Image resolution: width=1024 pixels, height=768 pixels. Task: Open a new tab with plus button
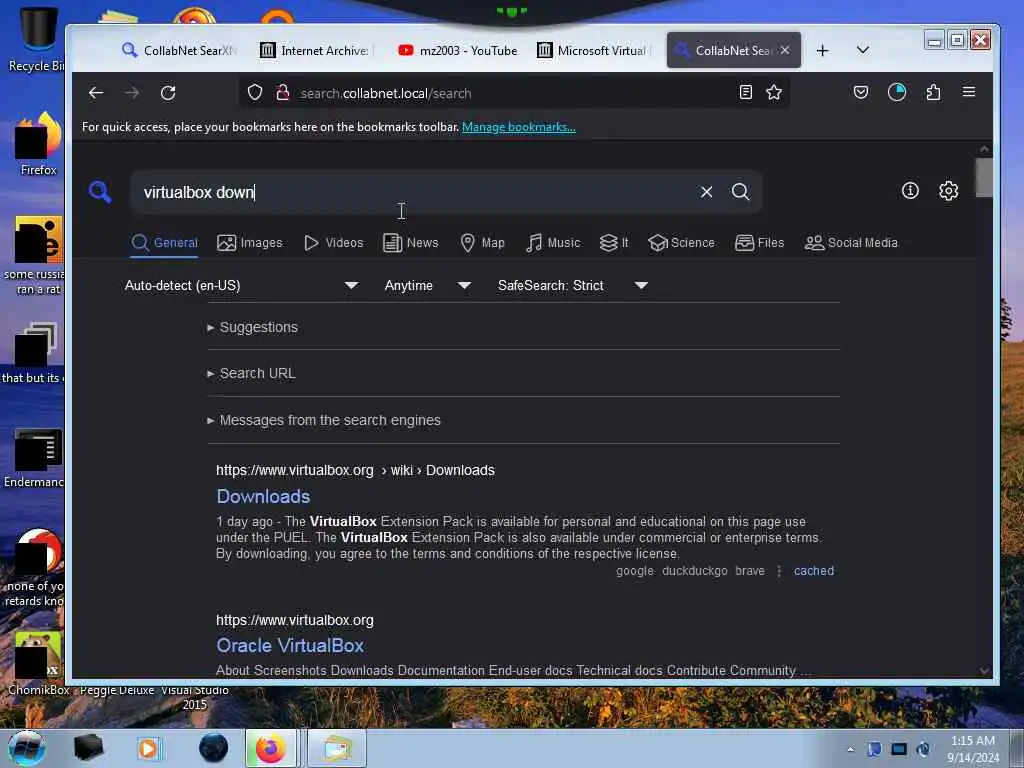pos(822,50)
